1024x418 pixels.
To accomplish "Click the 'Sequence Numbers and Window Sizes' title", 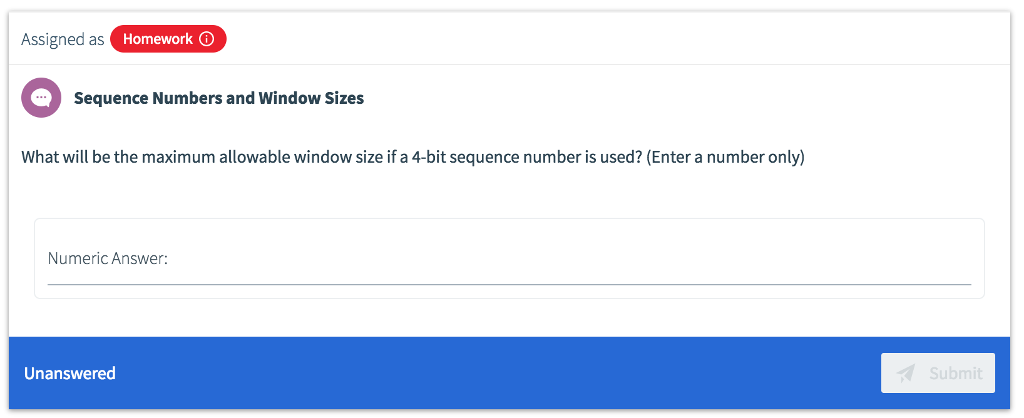I will point(219,98).
